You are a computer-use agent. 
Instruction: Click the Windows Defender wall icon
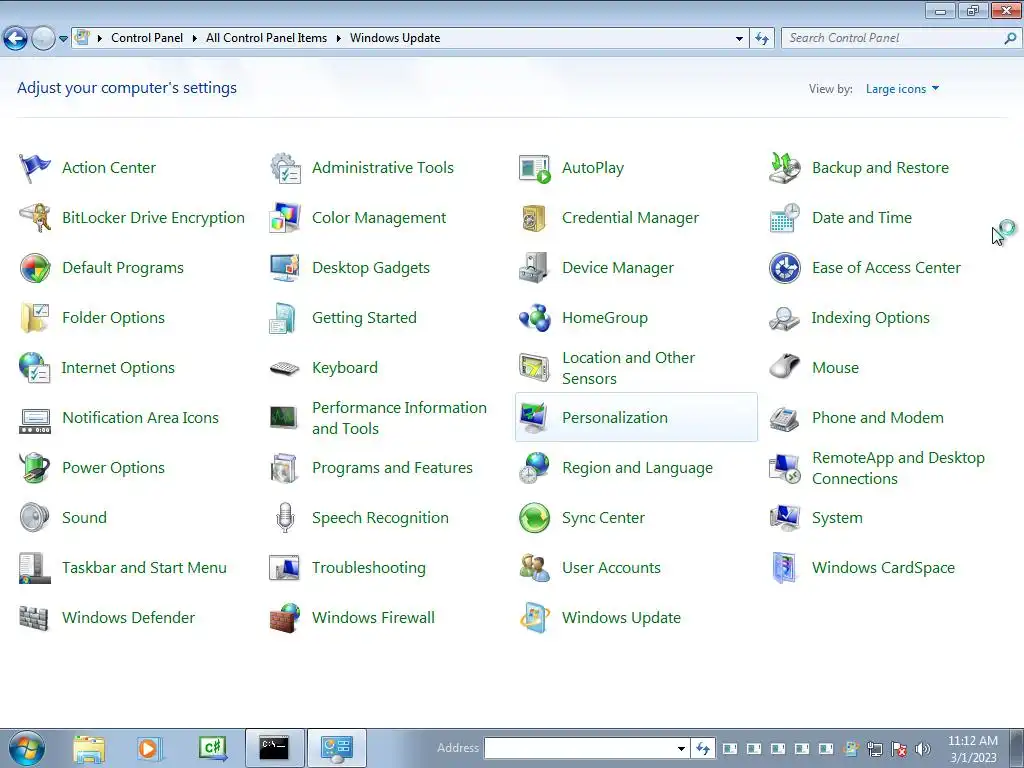click(x=34, y=618)
